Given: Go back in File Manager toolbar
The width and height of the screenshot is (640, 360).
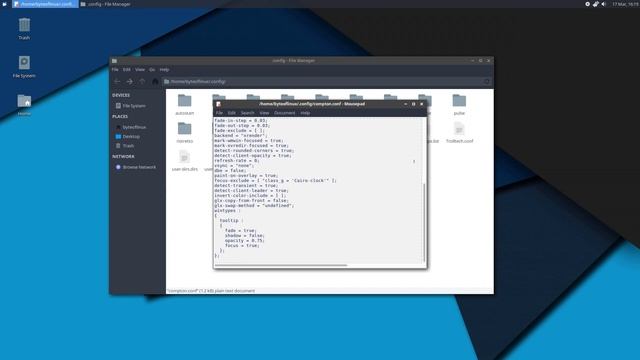Looking at the screenshot, I should click(117, 82).
